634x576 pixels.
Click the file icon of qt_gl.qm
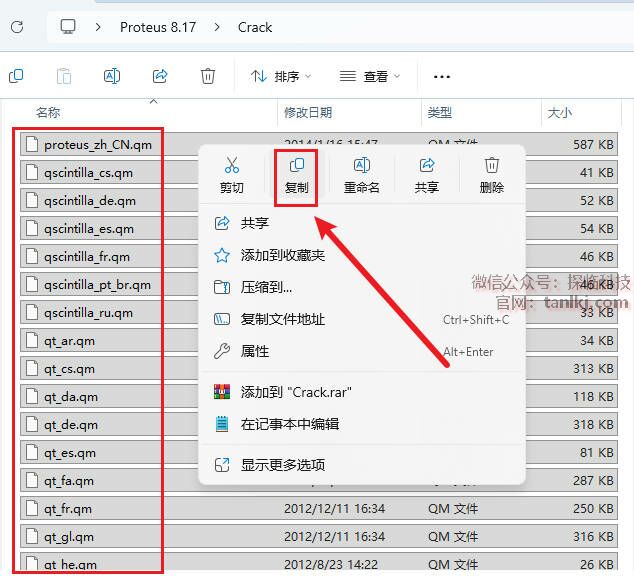(32, 536)
